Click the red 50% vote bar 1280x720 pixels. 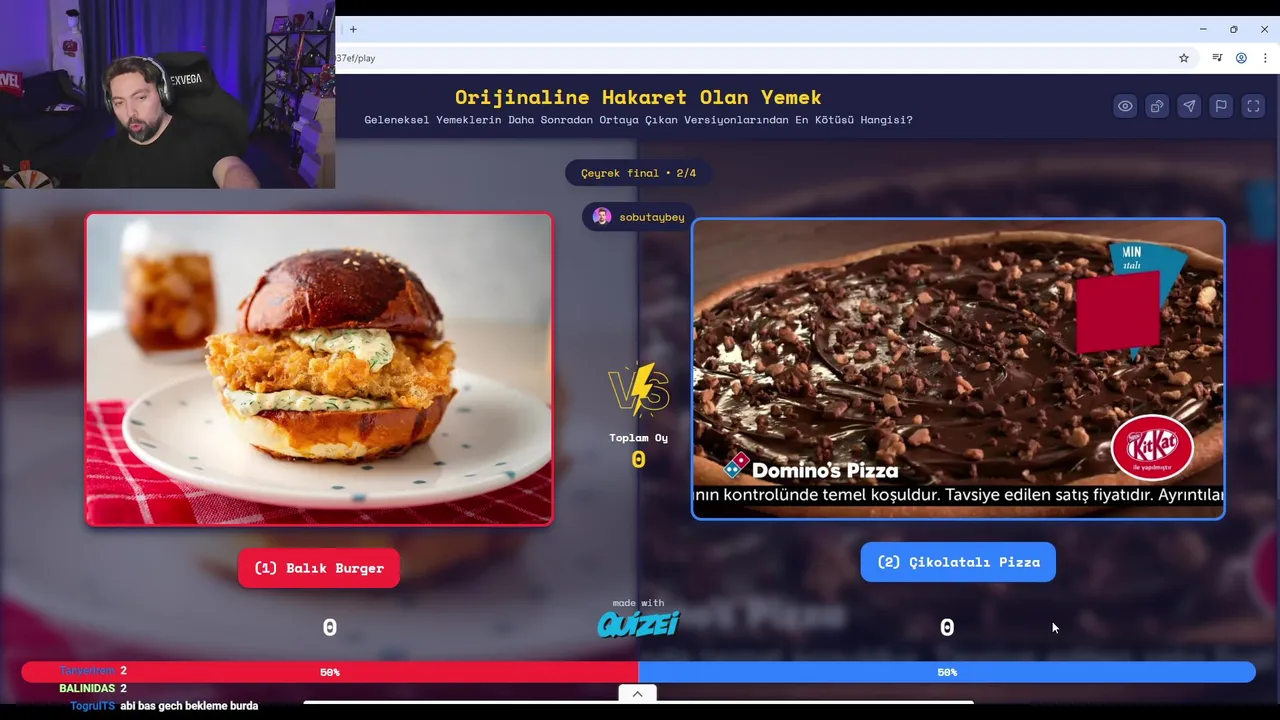point(330,672)
